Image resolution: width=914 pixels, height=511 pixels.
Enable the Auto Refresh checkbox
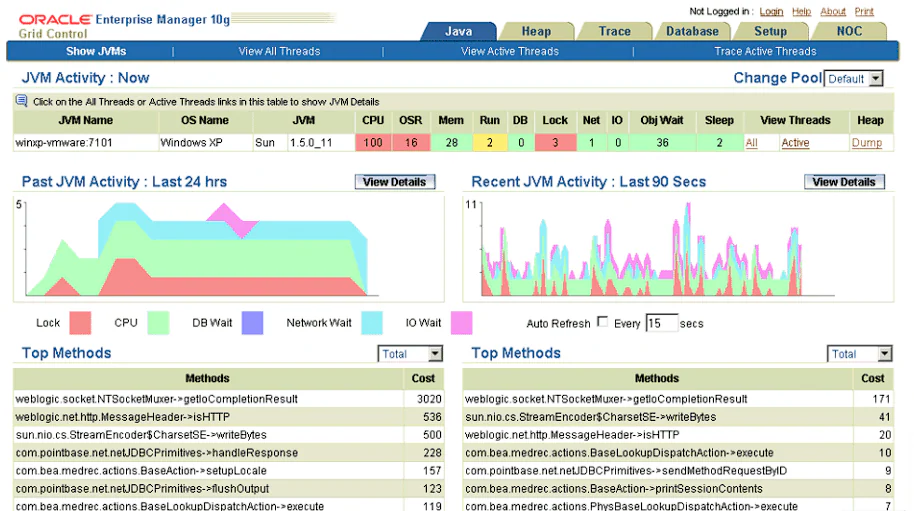coord(603,322)
